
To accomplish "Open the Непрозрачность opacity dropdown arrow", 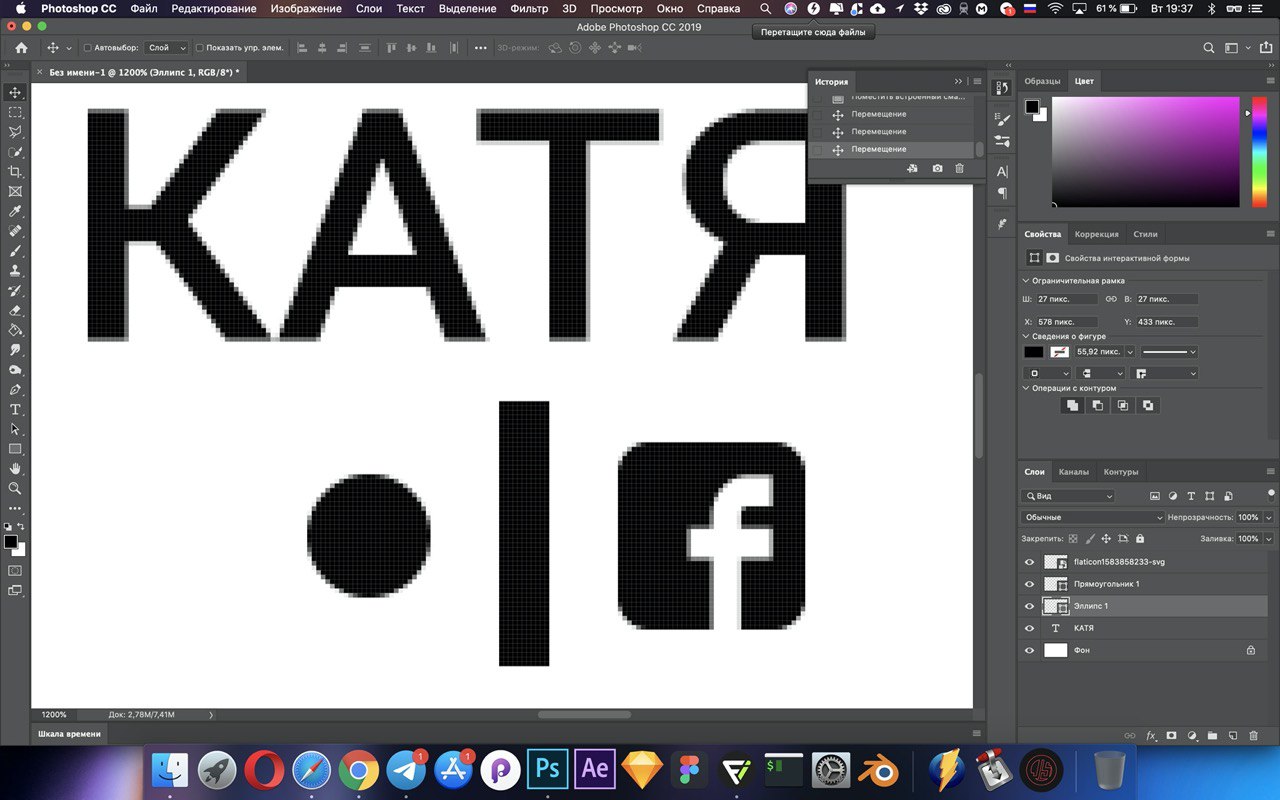I will tap(1268, 517).
